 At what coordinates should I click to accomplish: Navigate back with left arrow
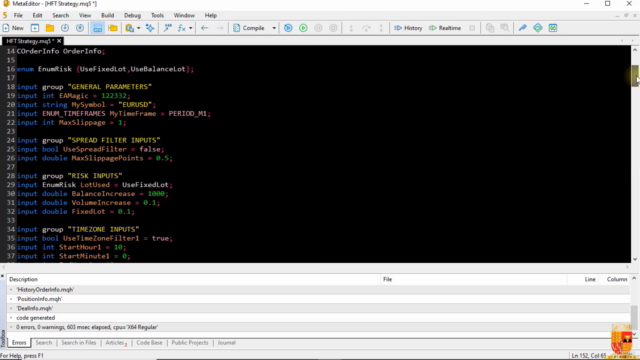click(x=204, y=28)
